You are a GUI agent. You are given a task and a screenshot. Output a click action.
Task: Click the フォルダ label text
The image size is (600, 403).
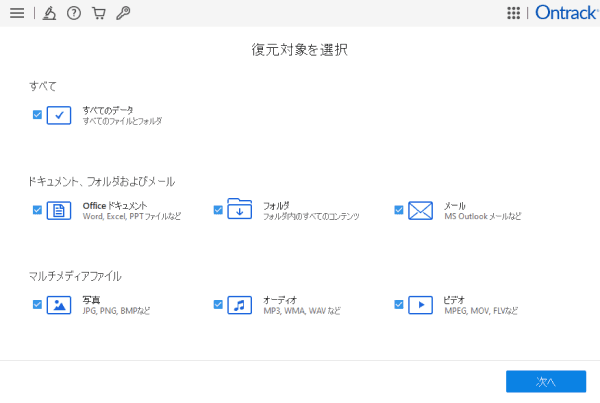(276, 206)
